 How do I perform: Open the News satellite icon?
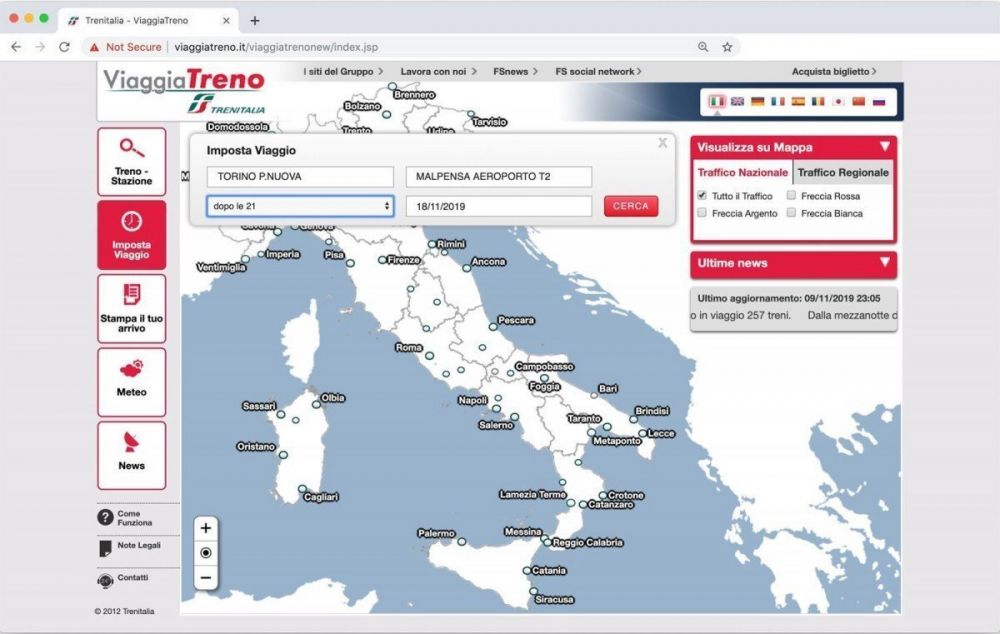131,455
